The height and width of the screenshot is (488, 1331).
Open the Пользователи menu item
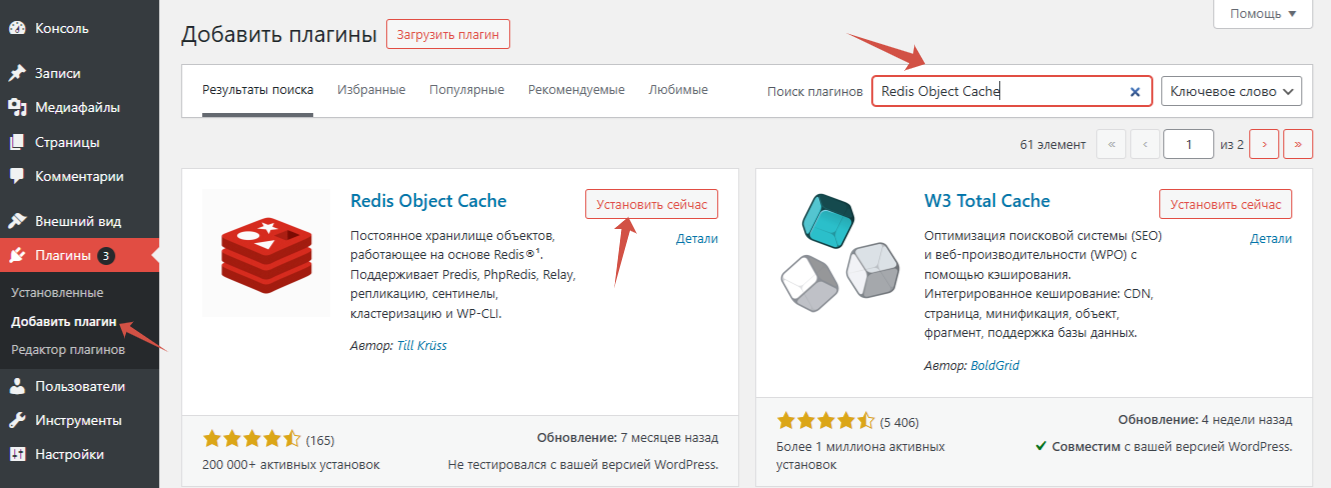tap(80, 386)
